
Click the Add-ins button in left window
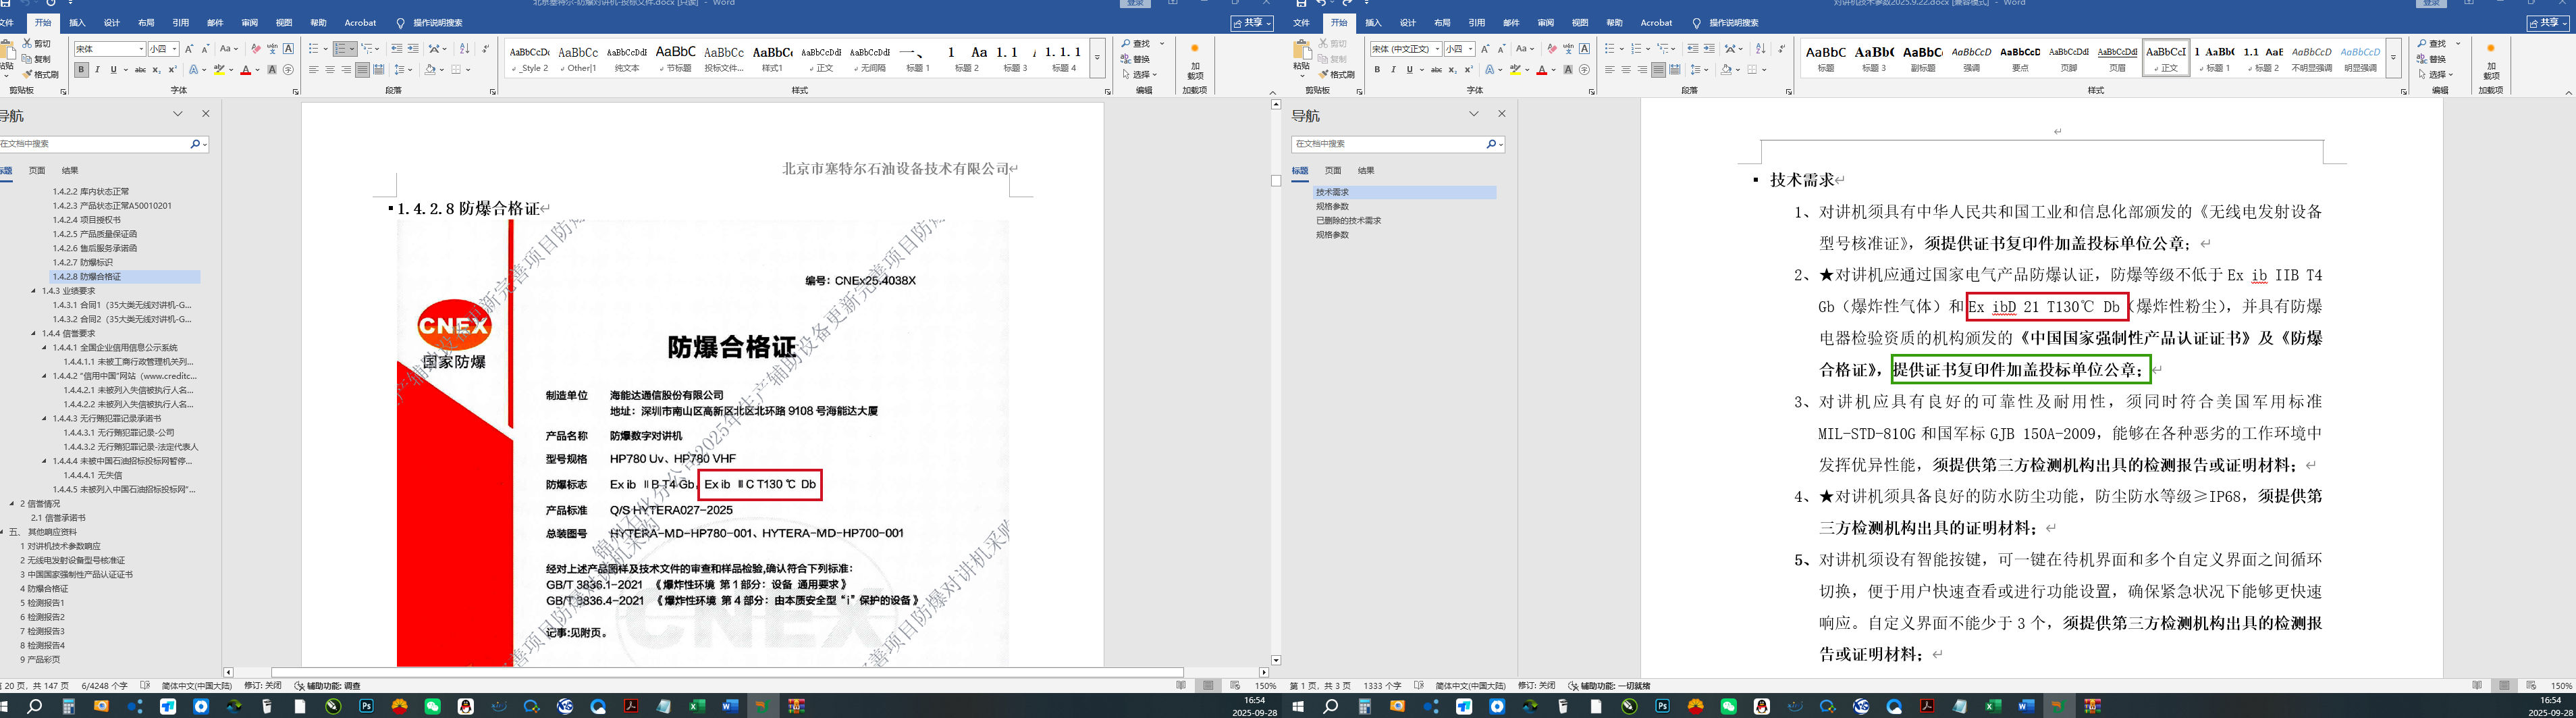pos(1195,61)
